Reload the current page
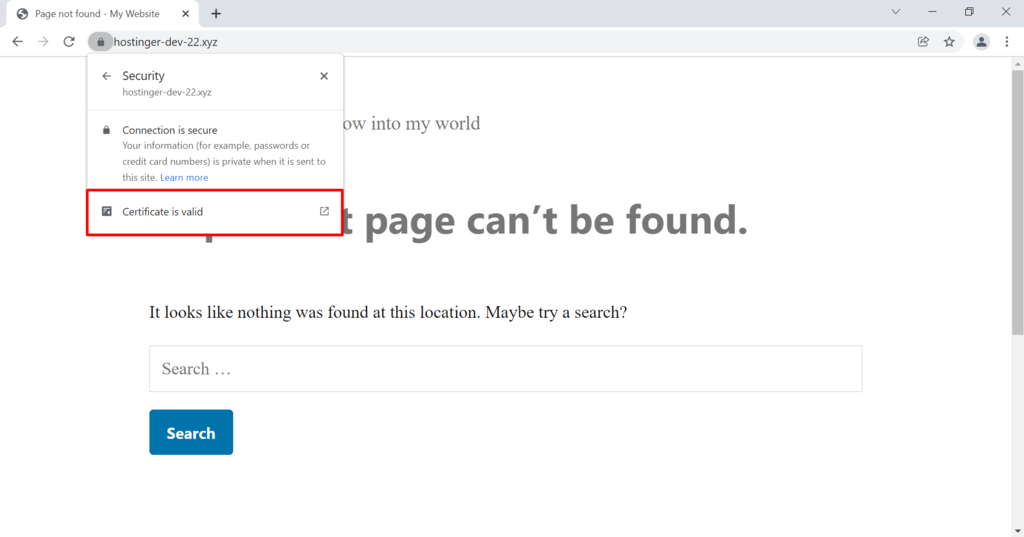Image resolution: width=1024 pixels, height=537 pixels. (69, 42)
